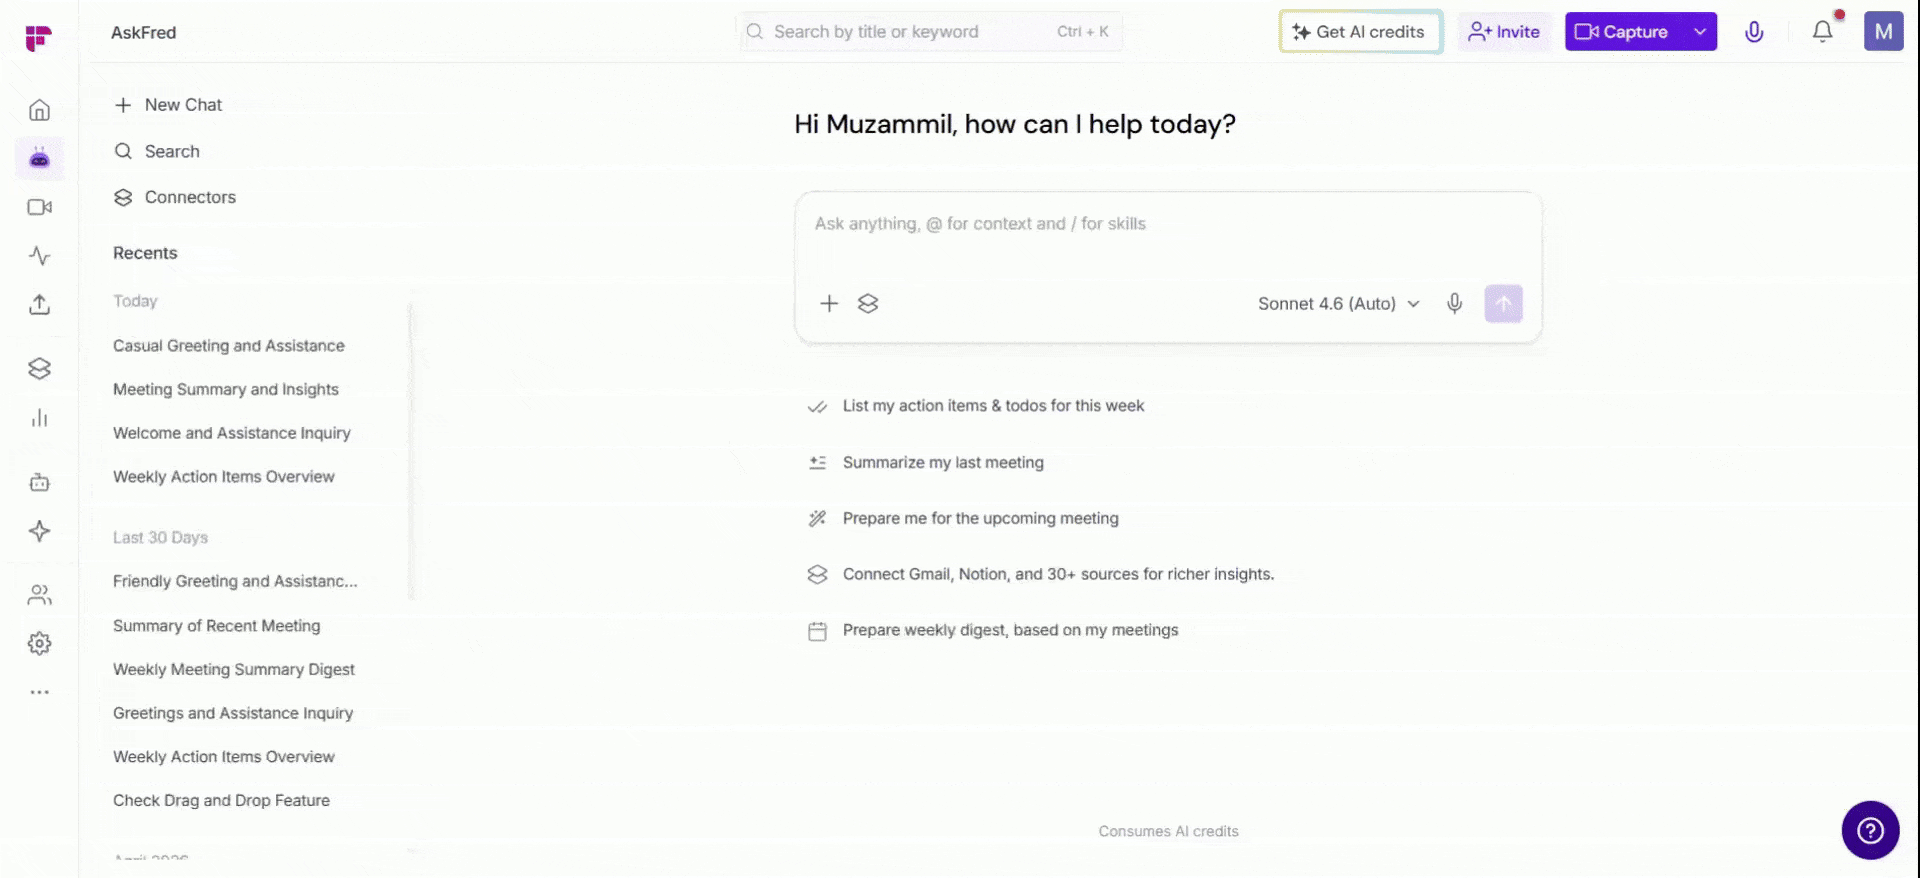Open Weekly Meeting Summary Digest chat
The image size is (1920, 878).
pos(234,669)
